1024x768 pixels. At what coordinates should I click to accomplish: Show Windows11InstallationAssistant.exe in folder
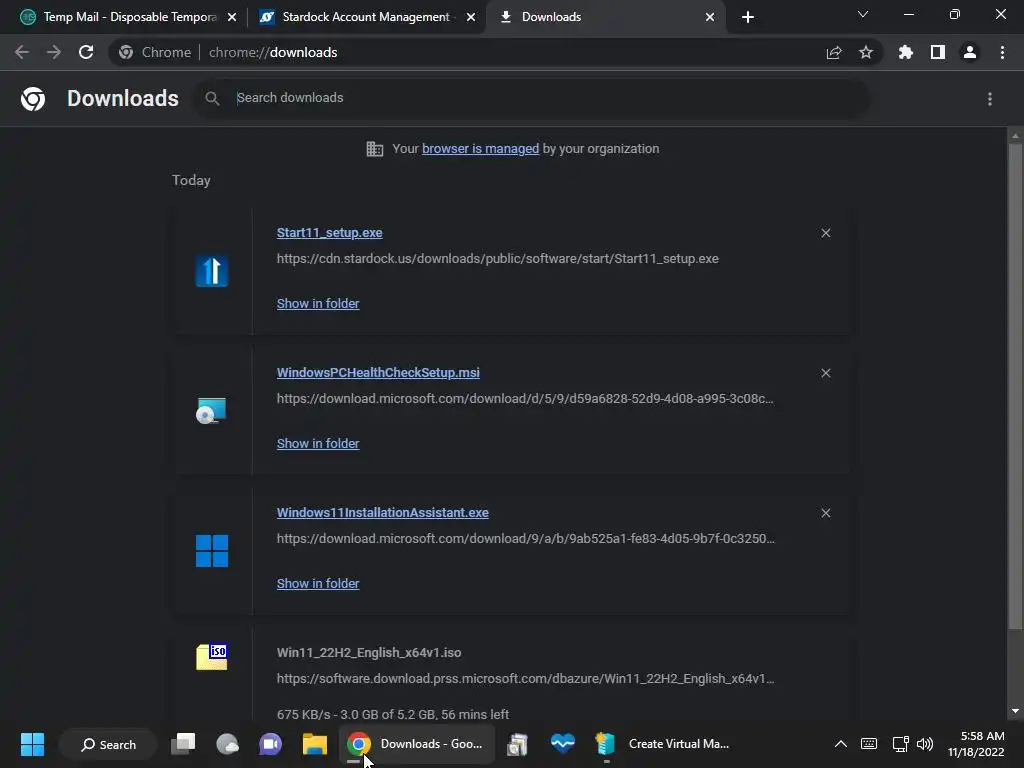[x=318, y=584]
